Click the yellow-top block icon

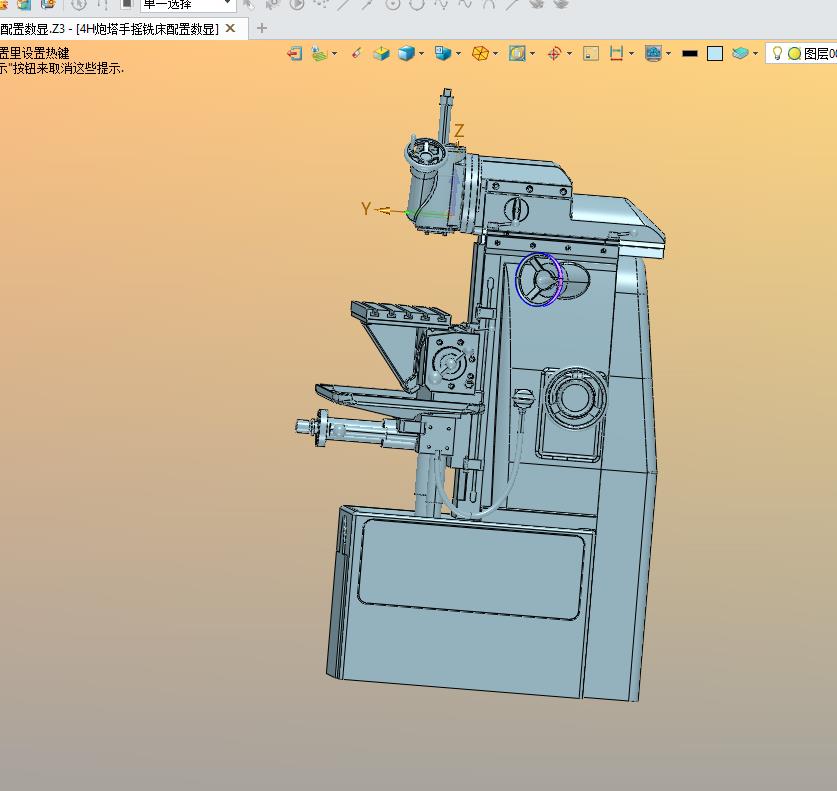tap(381, 53)
